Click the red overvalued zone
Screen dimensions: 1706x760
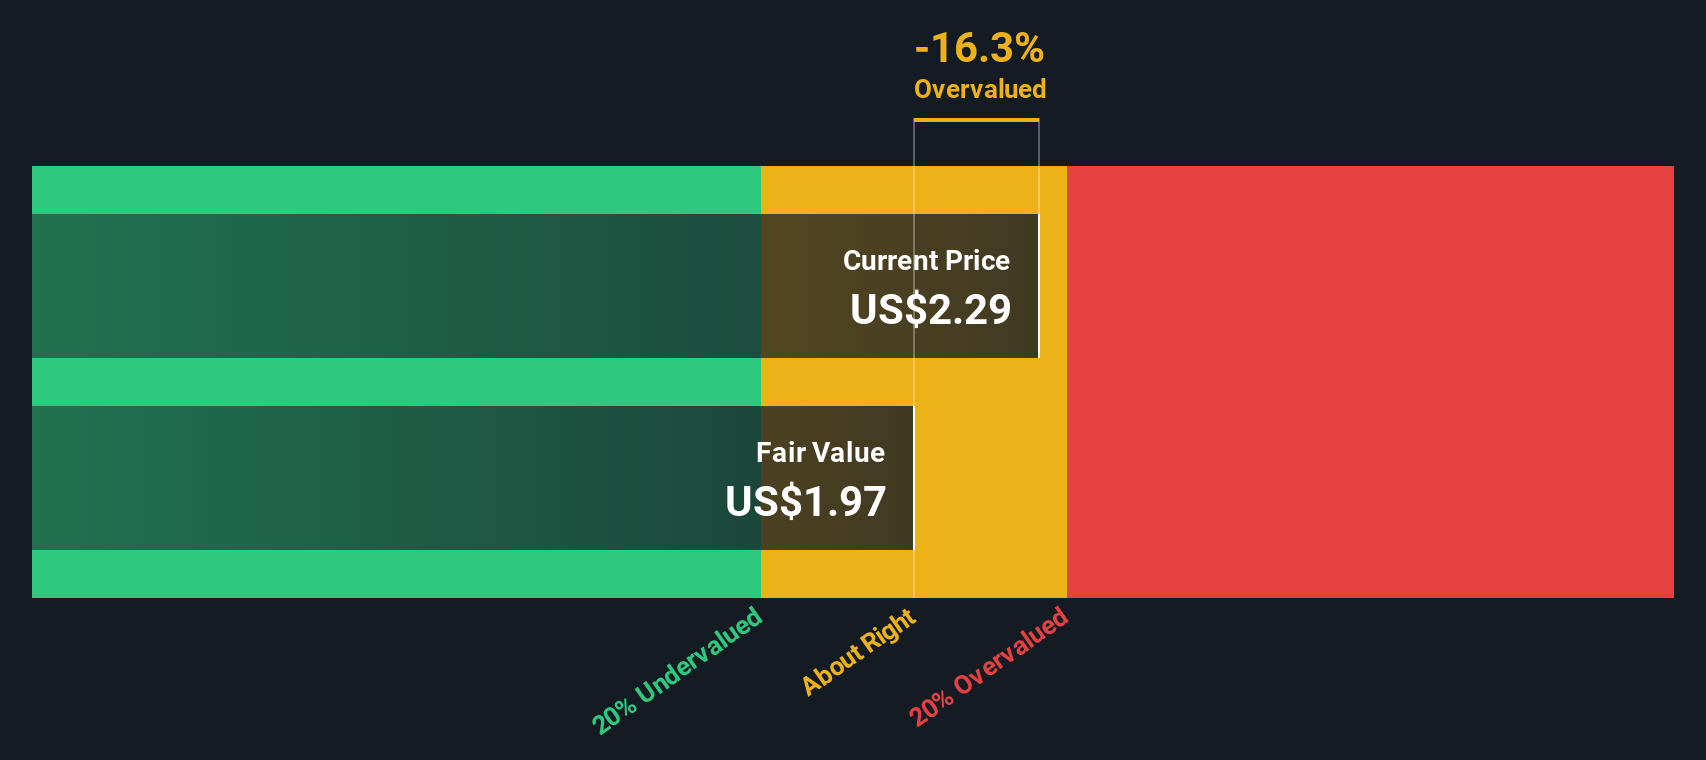1370,382
